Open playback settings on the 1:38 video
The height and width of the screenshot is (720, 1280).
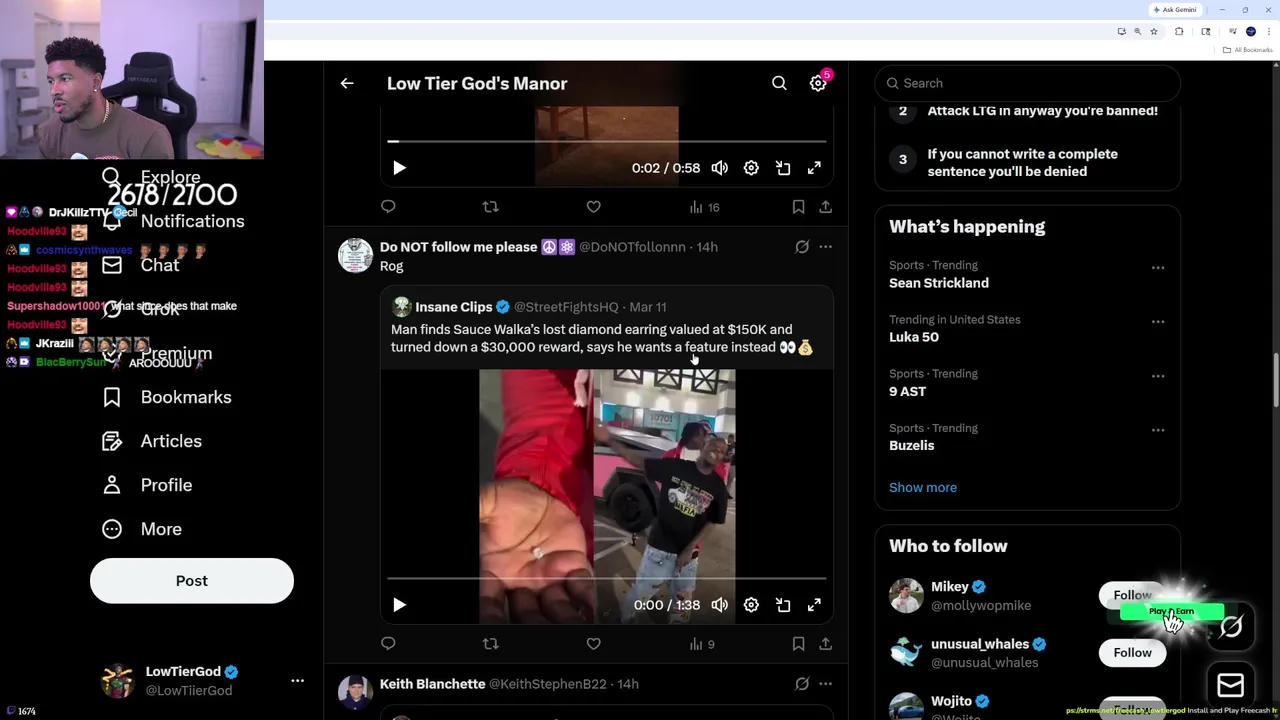[751, 605]
